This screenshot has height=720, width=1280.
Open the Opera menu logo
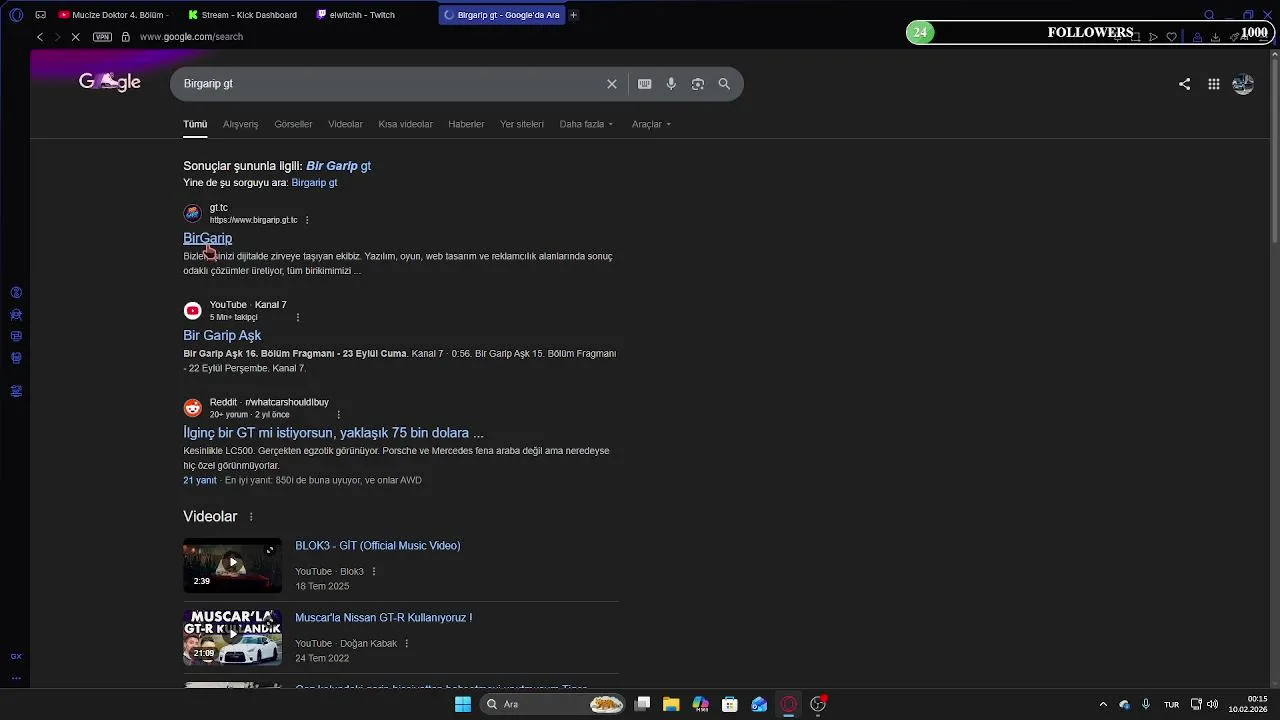click(16, 15)
